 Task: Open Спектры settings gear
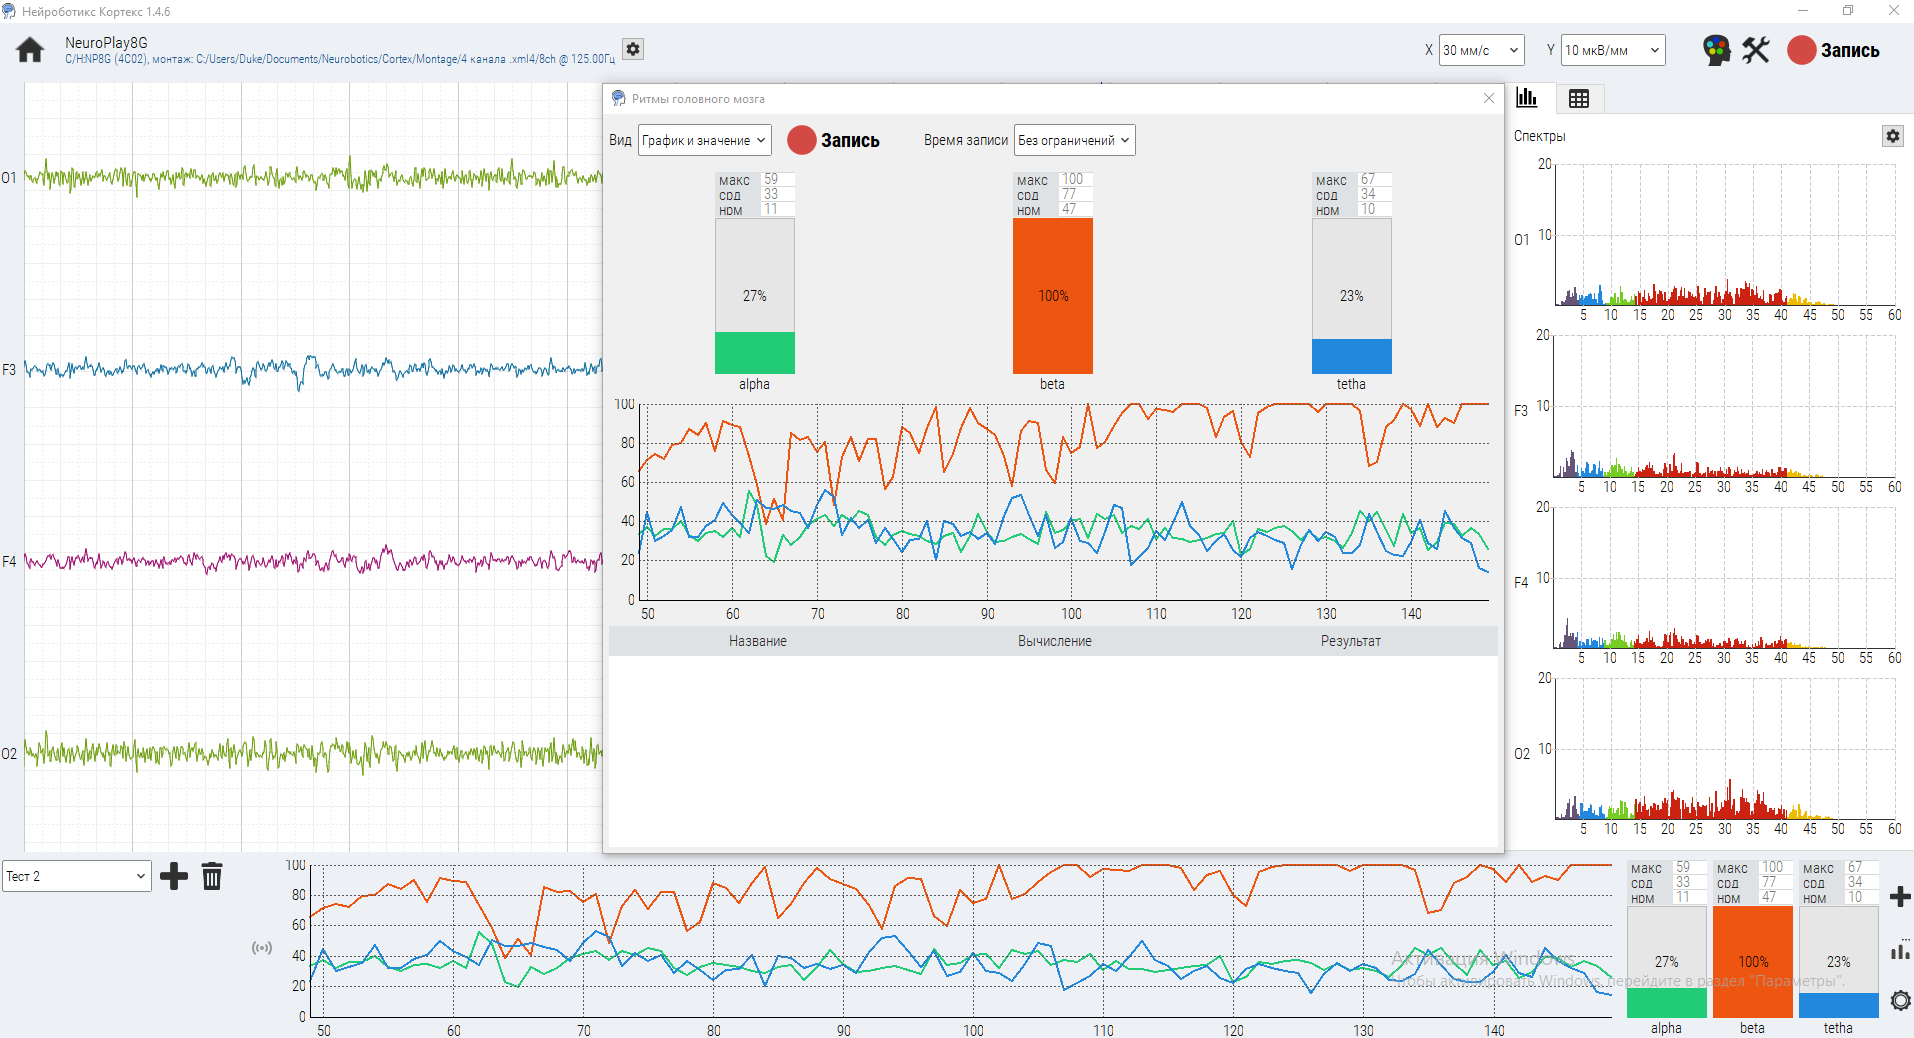pos(1893,136)
